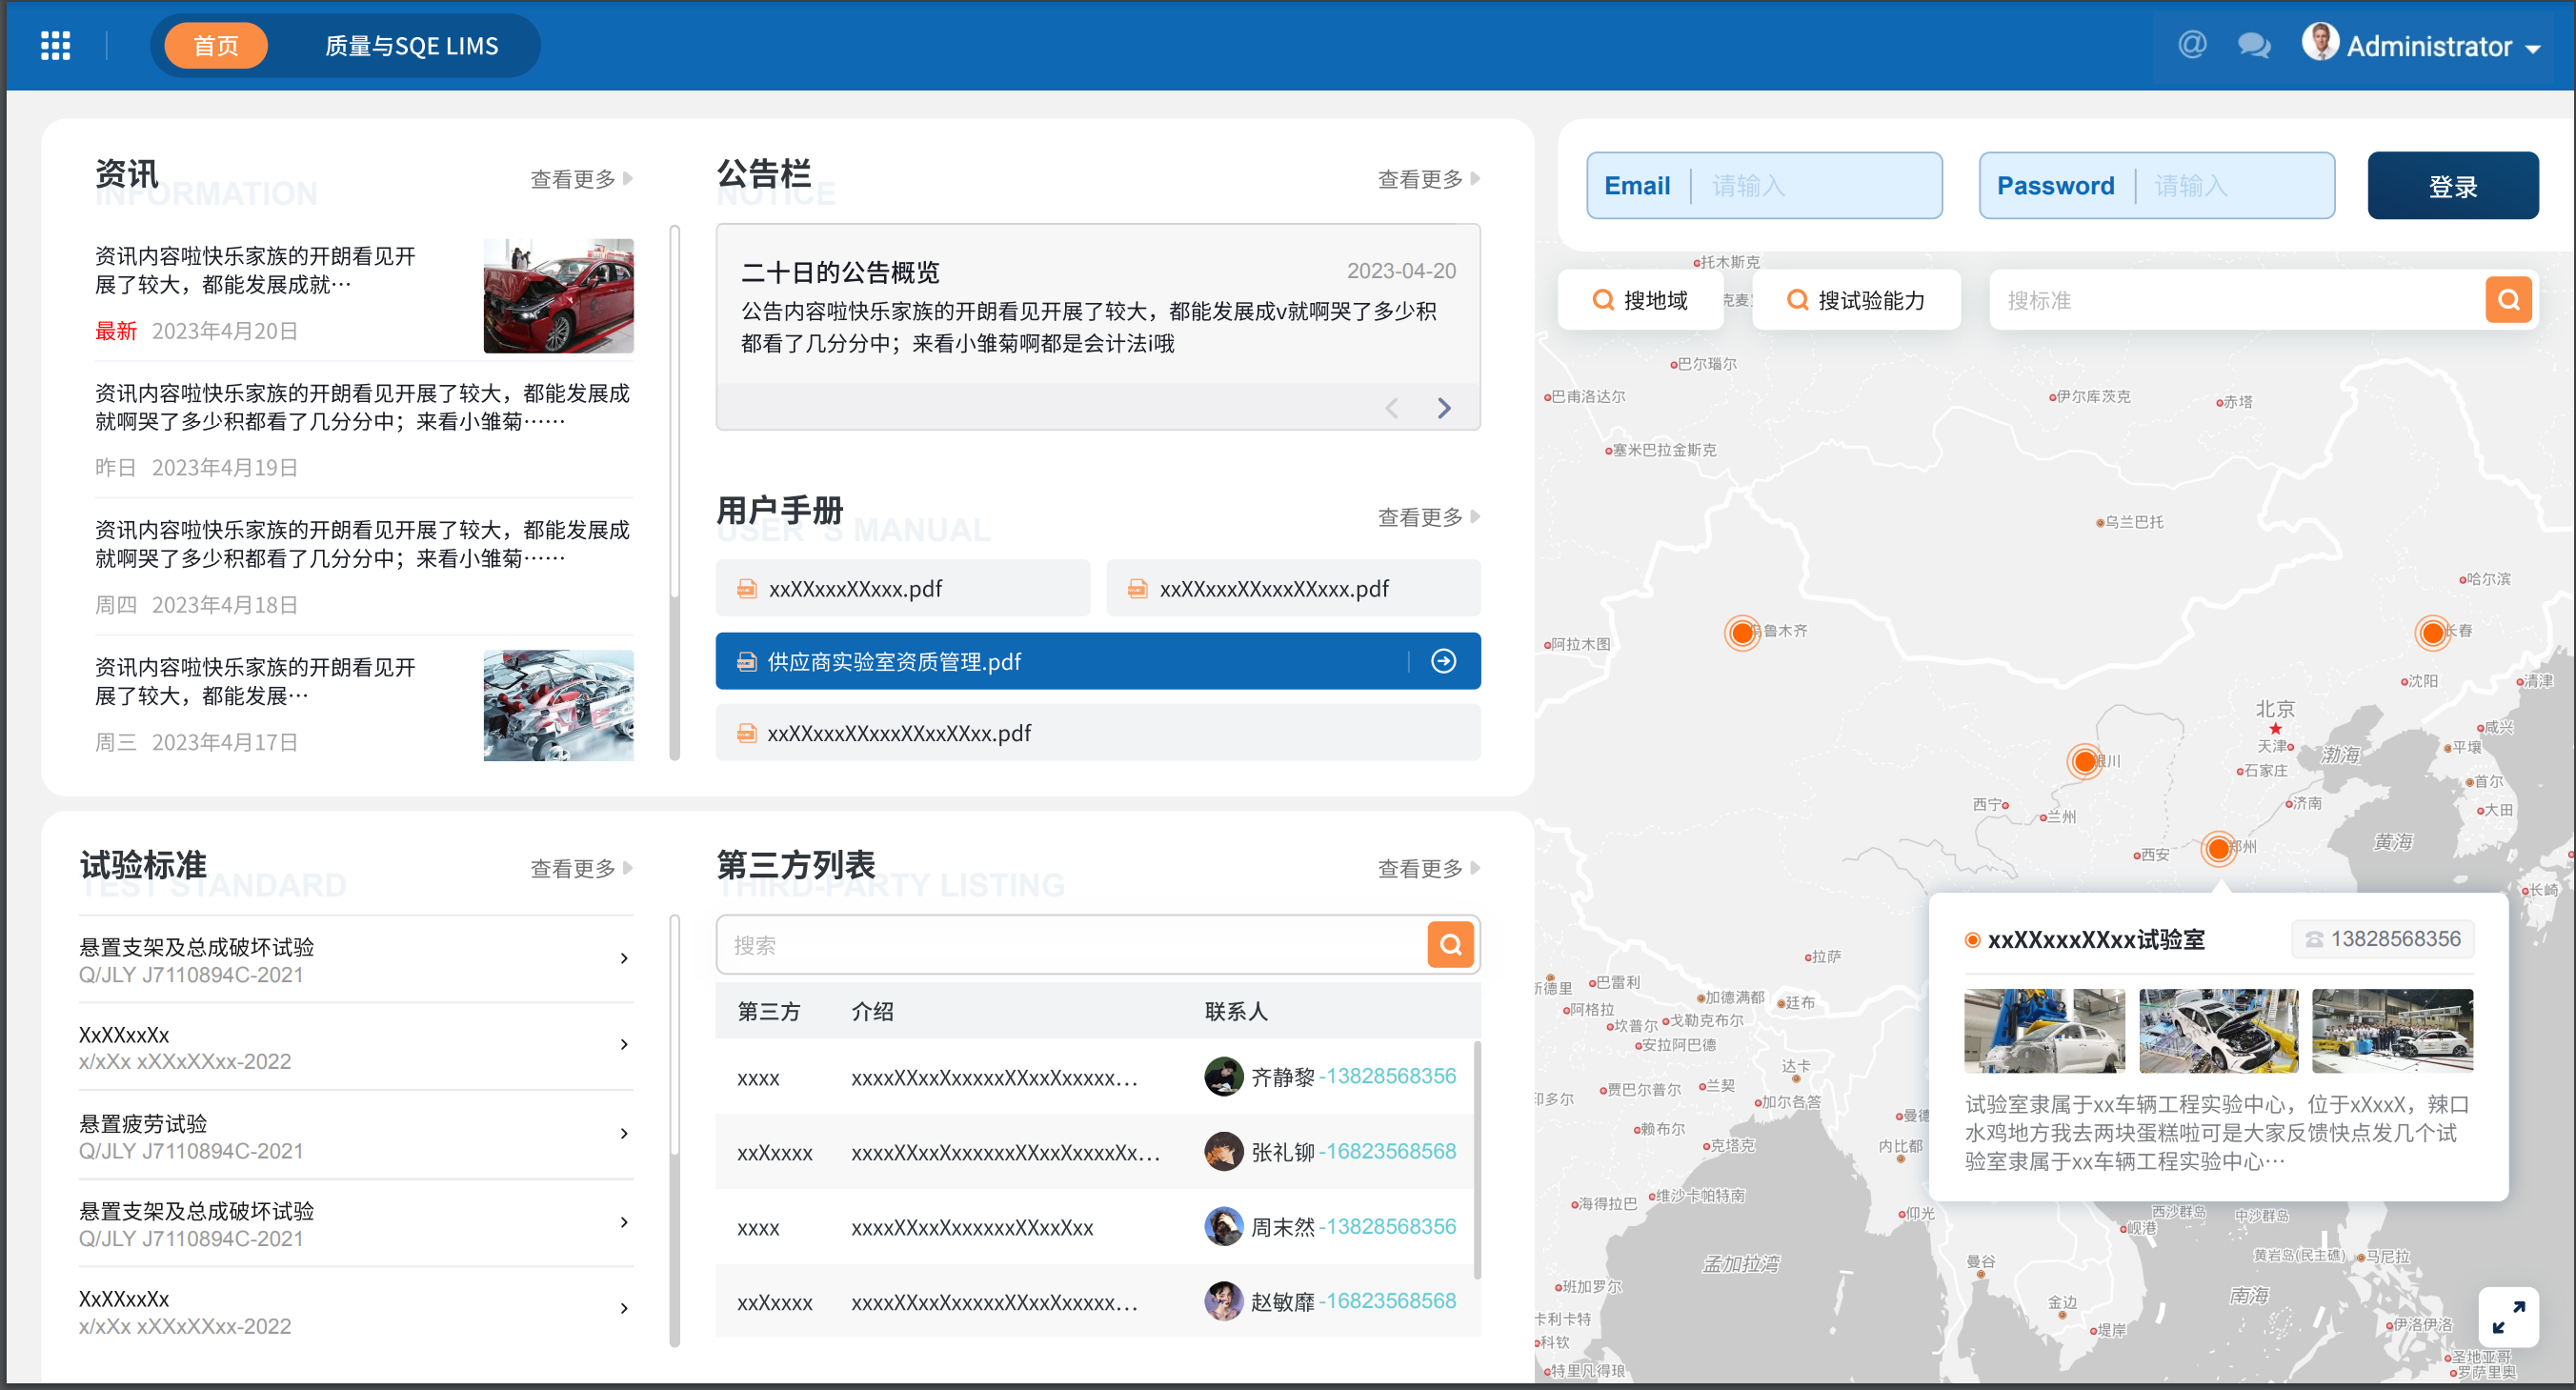Screen dimensions: 2576x1390
Task: Switch to the 首页 tab
Action: pyautogui.click(x=216, y=46)
